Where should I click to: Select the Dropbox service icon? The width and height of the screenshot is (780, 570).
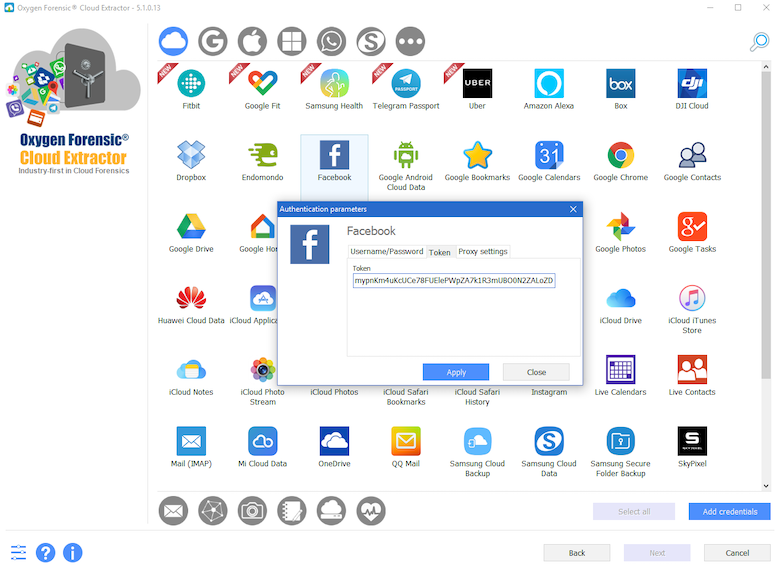tap(191, 155)
